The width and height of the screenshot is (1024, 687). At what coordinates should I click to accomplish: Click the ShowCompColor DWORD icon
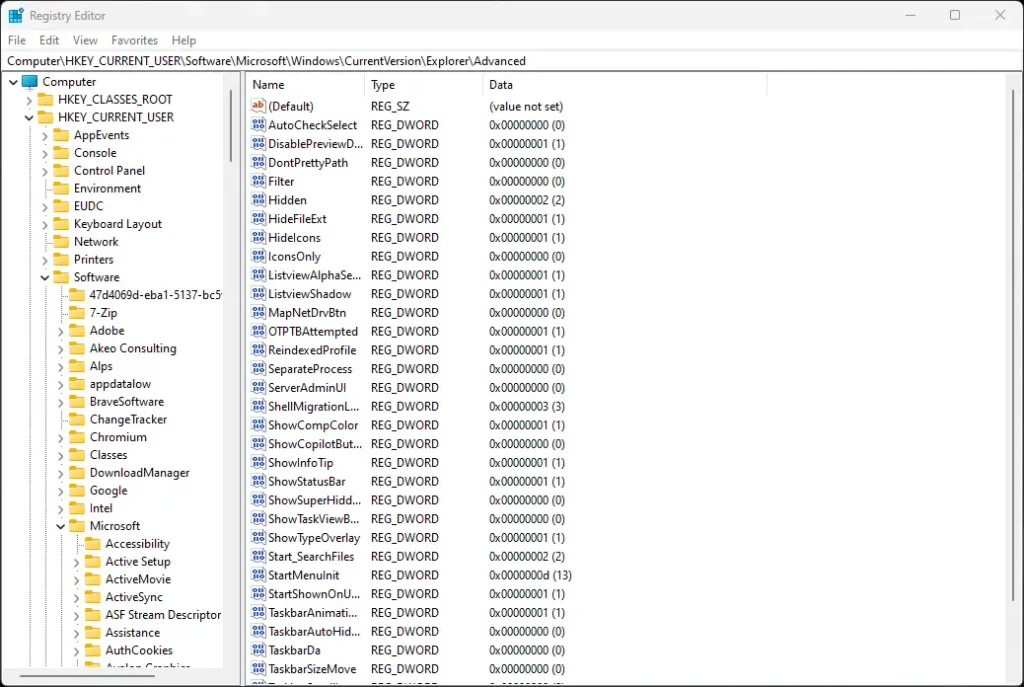(x=259, y=425)
